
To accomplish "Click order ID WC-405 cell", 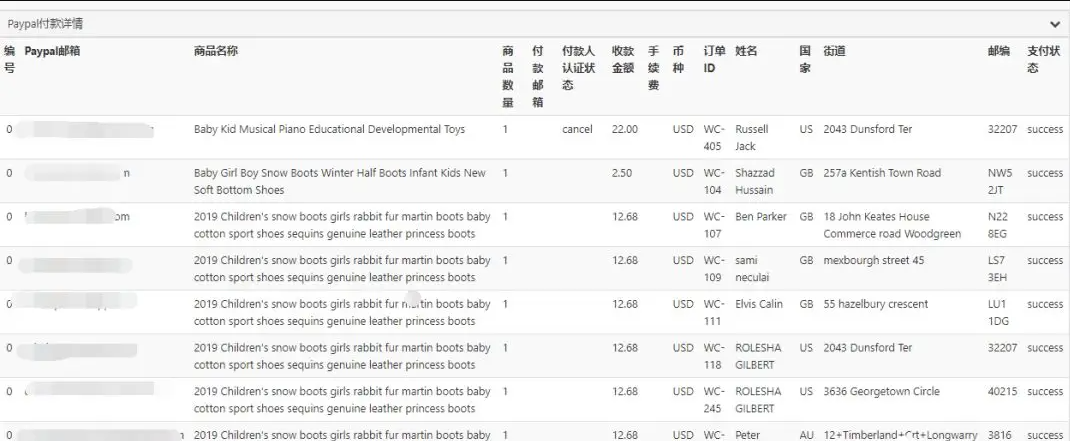I will pos(712,137).
